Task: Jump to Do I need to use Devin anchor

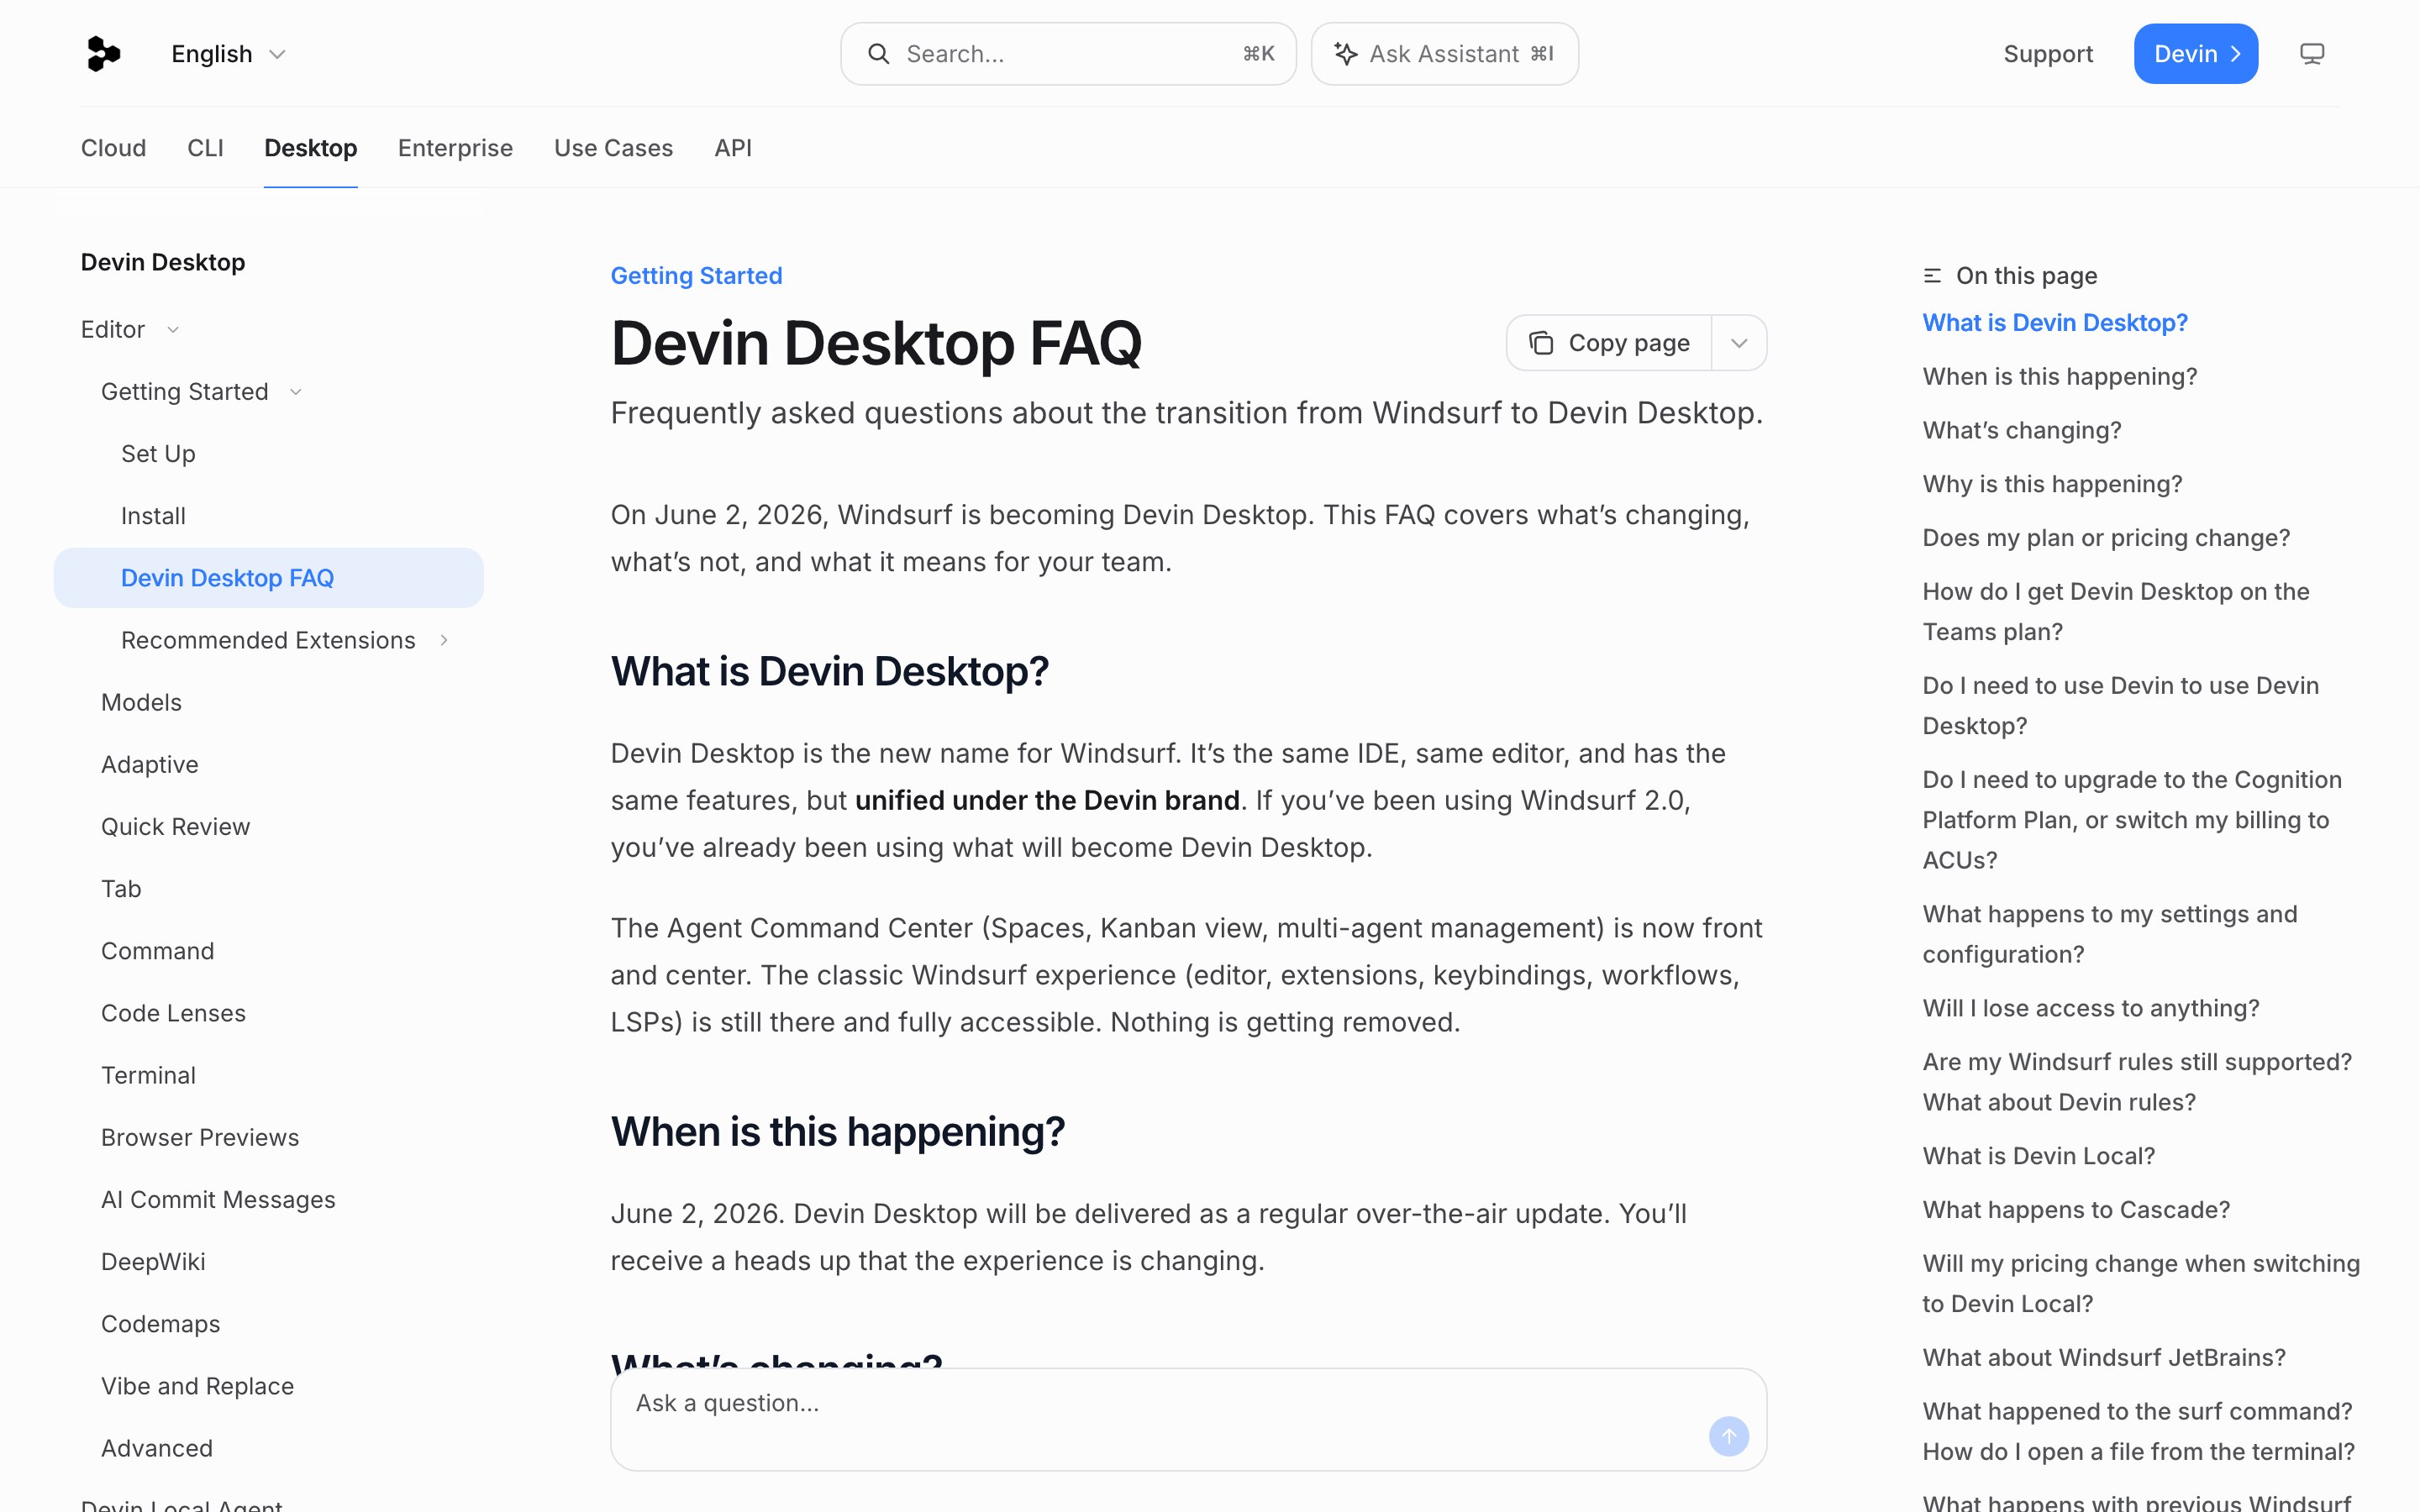Action: click(2120, 706)
